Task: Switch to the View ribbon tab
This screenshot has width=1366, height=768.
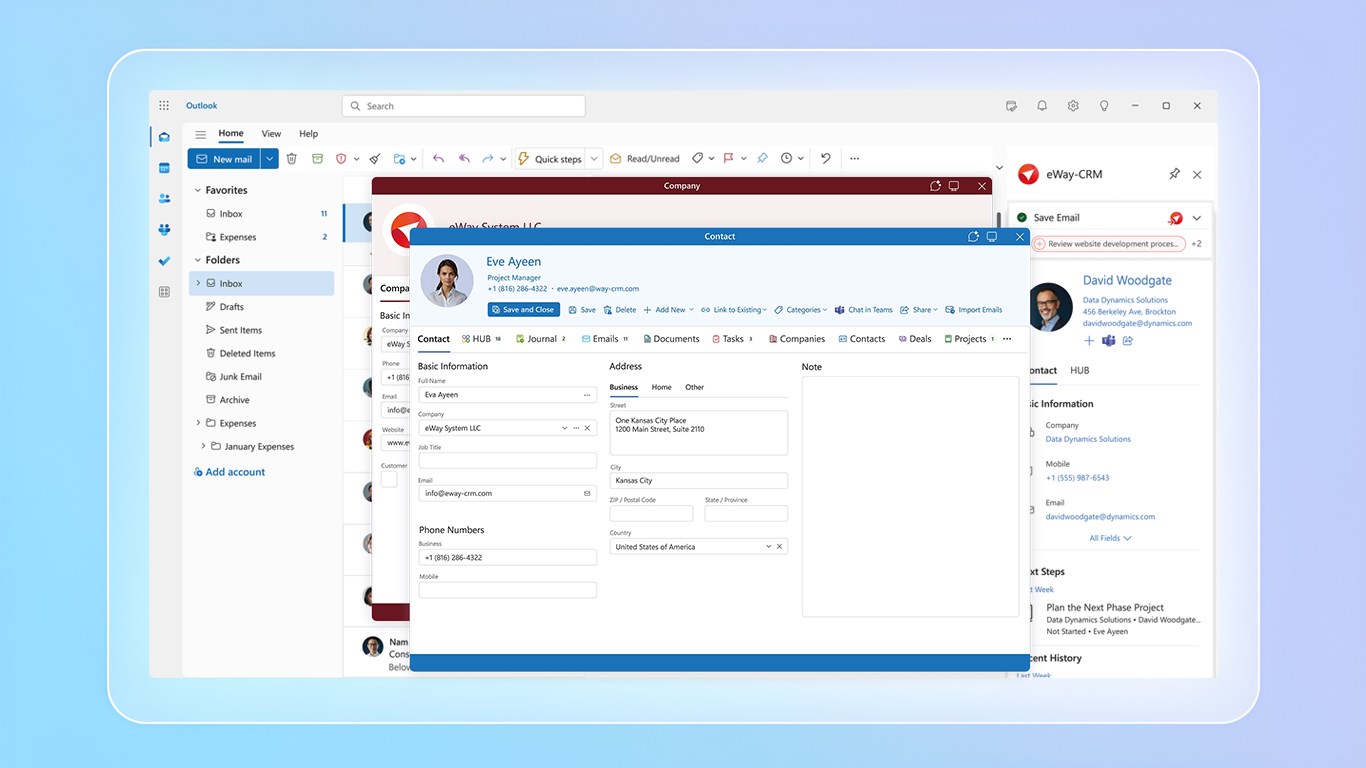Action: 271,133
